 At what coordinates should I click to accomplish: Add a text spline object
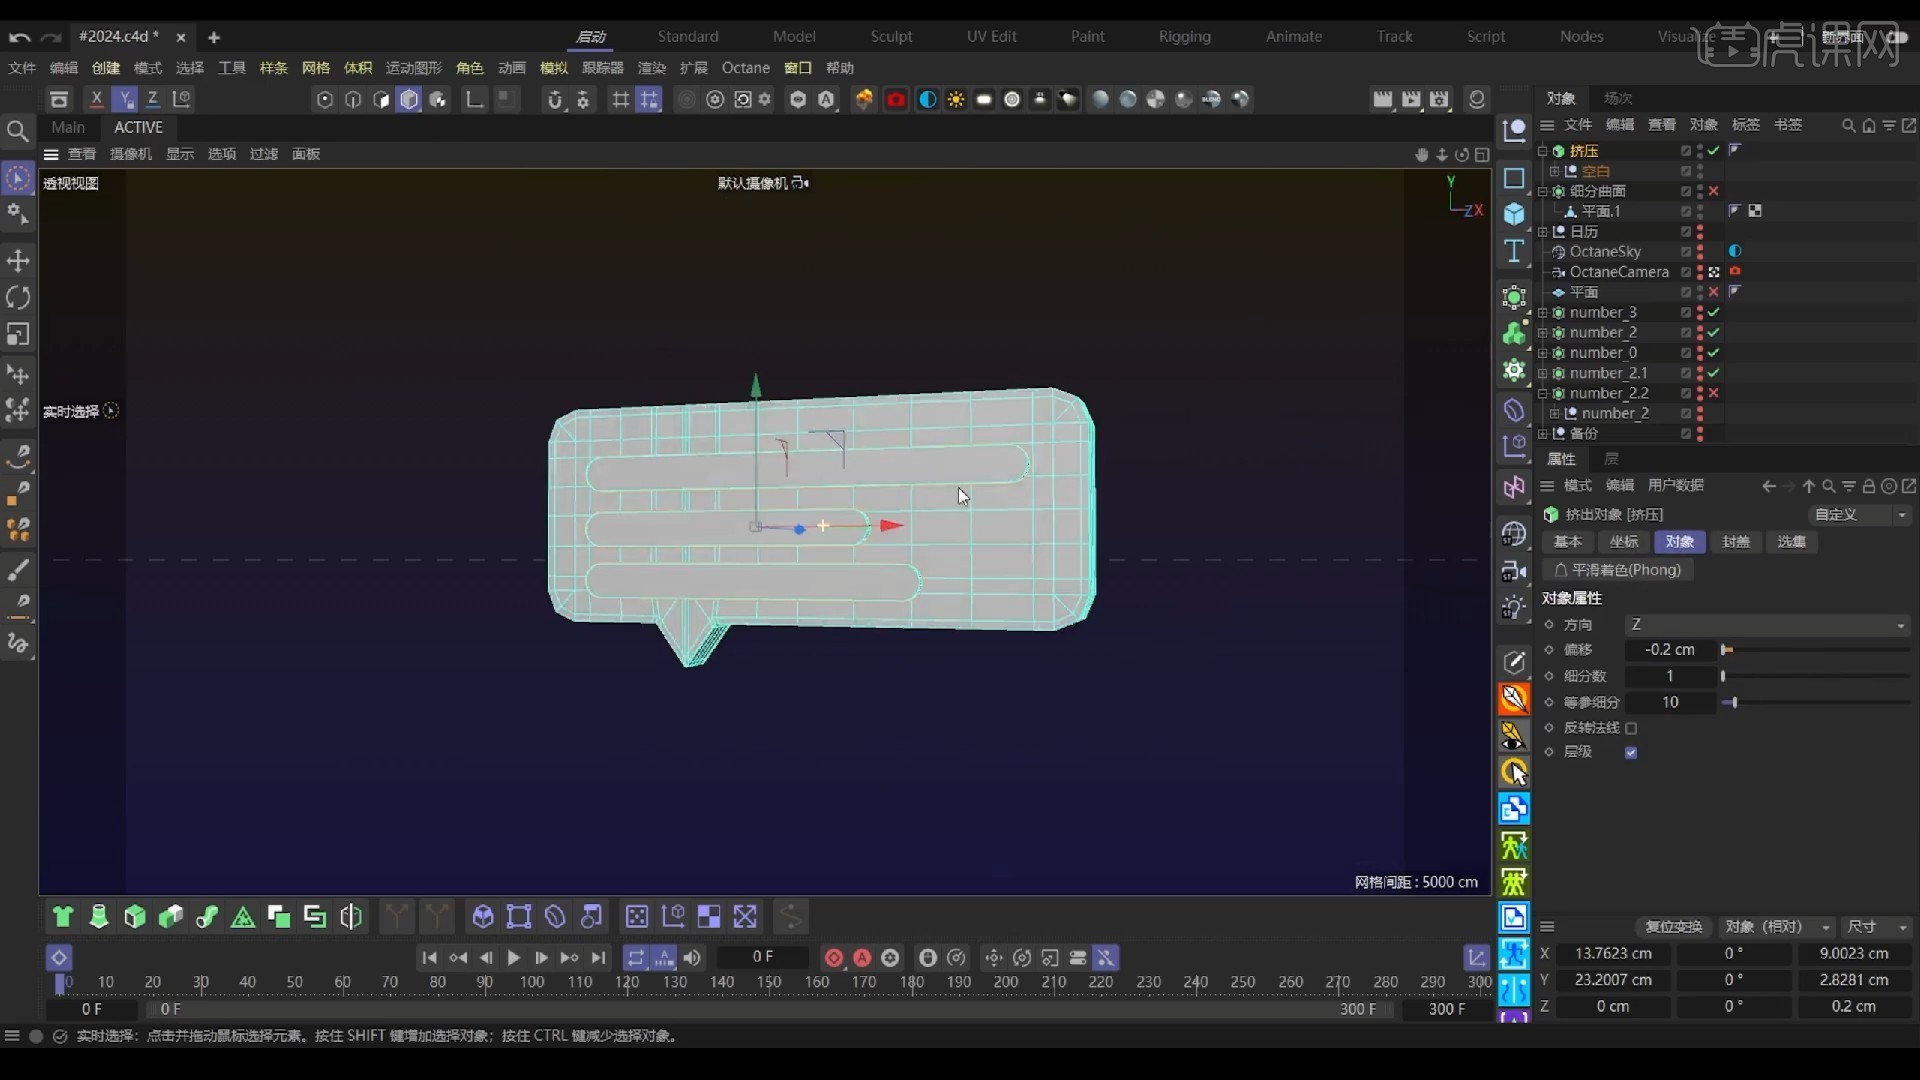click(1514, 251)
